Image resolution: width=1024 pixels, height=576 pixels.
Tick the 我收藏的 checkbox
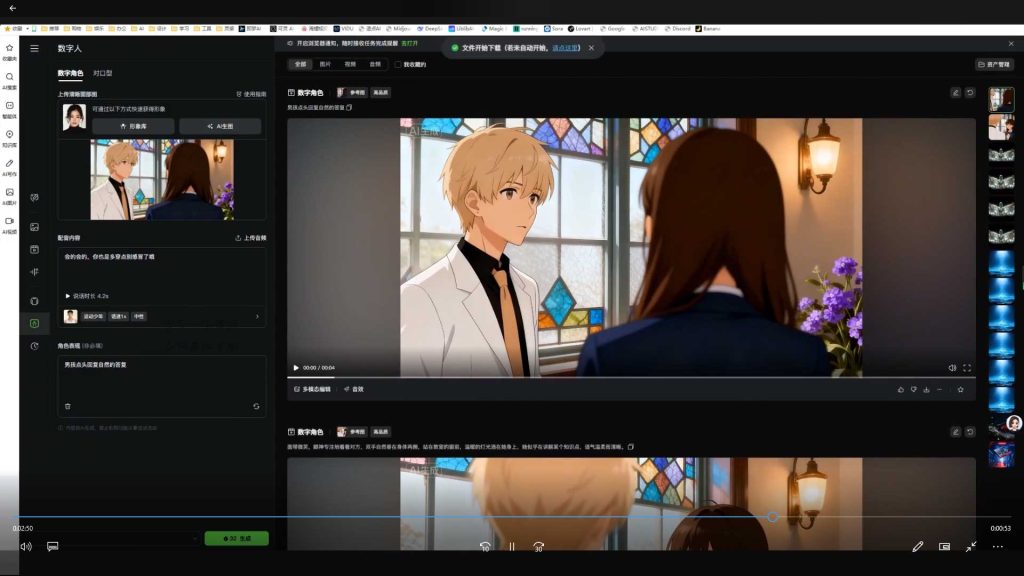pos(398,64)
